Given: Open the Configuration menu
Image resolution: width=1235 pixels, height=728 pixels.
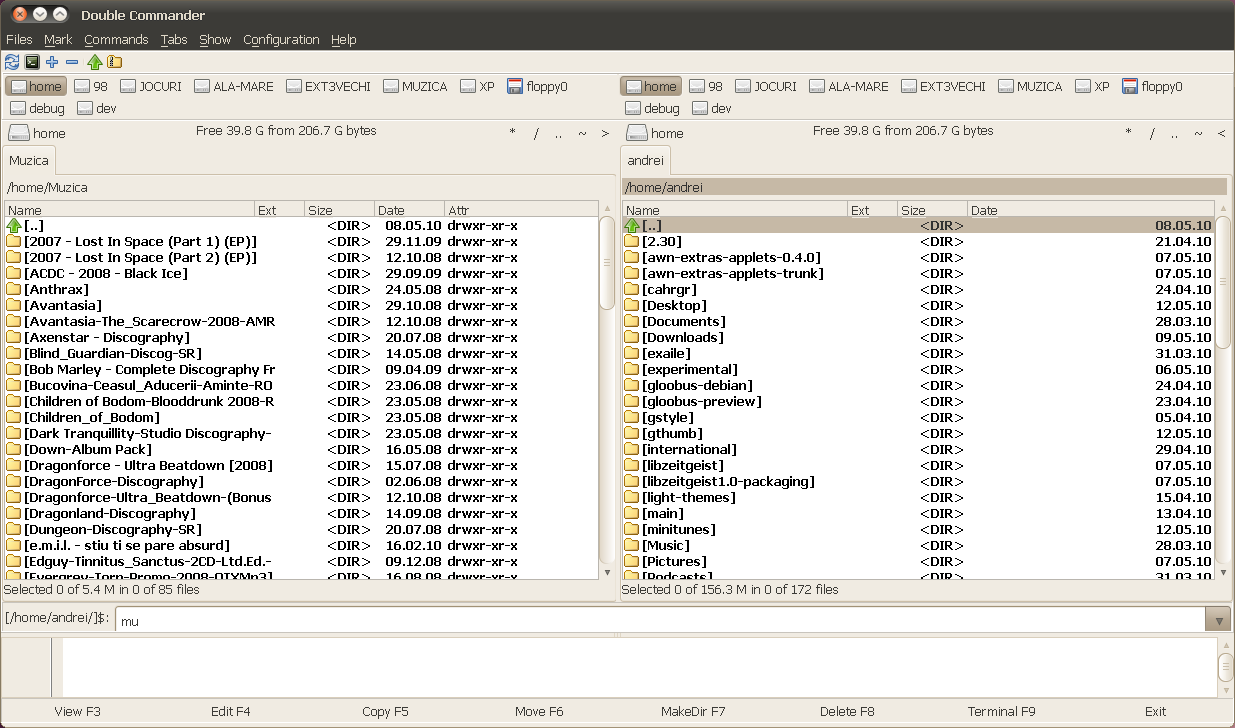Looking at the screenshot, I should (281, 39).
